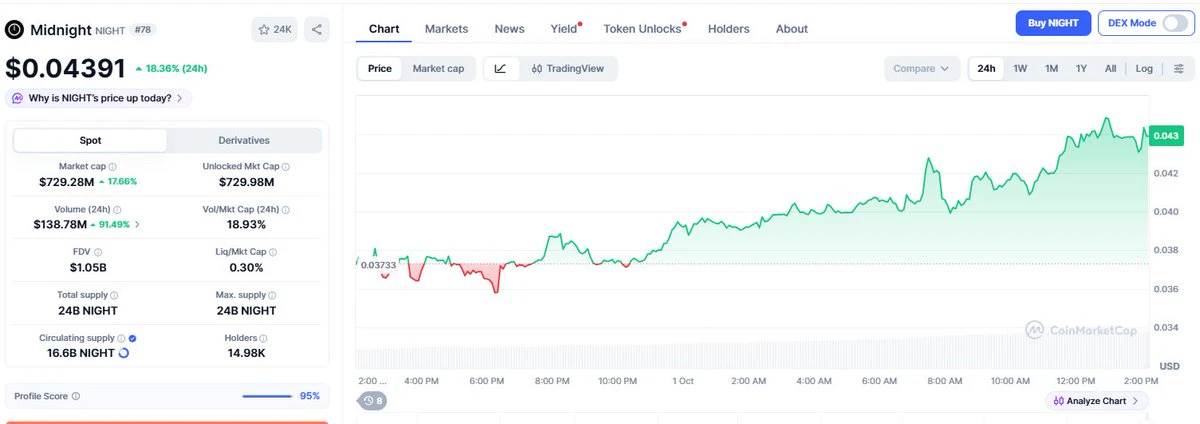Open Why is NIGHT's price up today

(99, 98)
